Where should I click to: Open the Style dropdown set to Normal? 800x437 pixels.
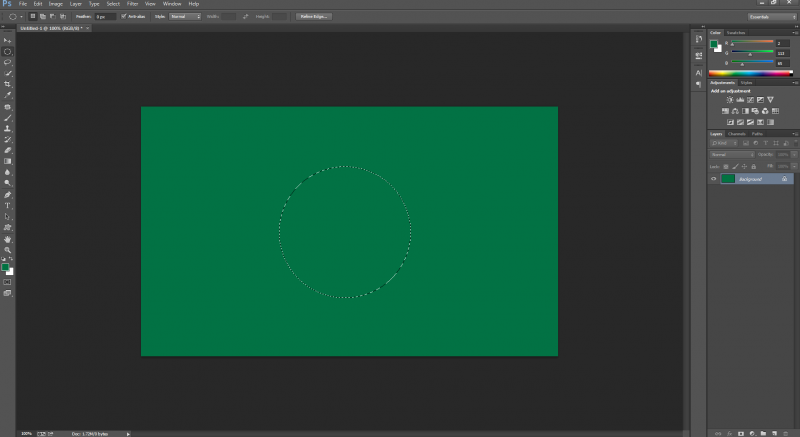[x=185, y=16]
